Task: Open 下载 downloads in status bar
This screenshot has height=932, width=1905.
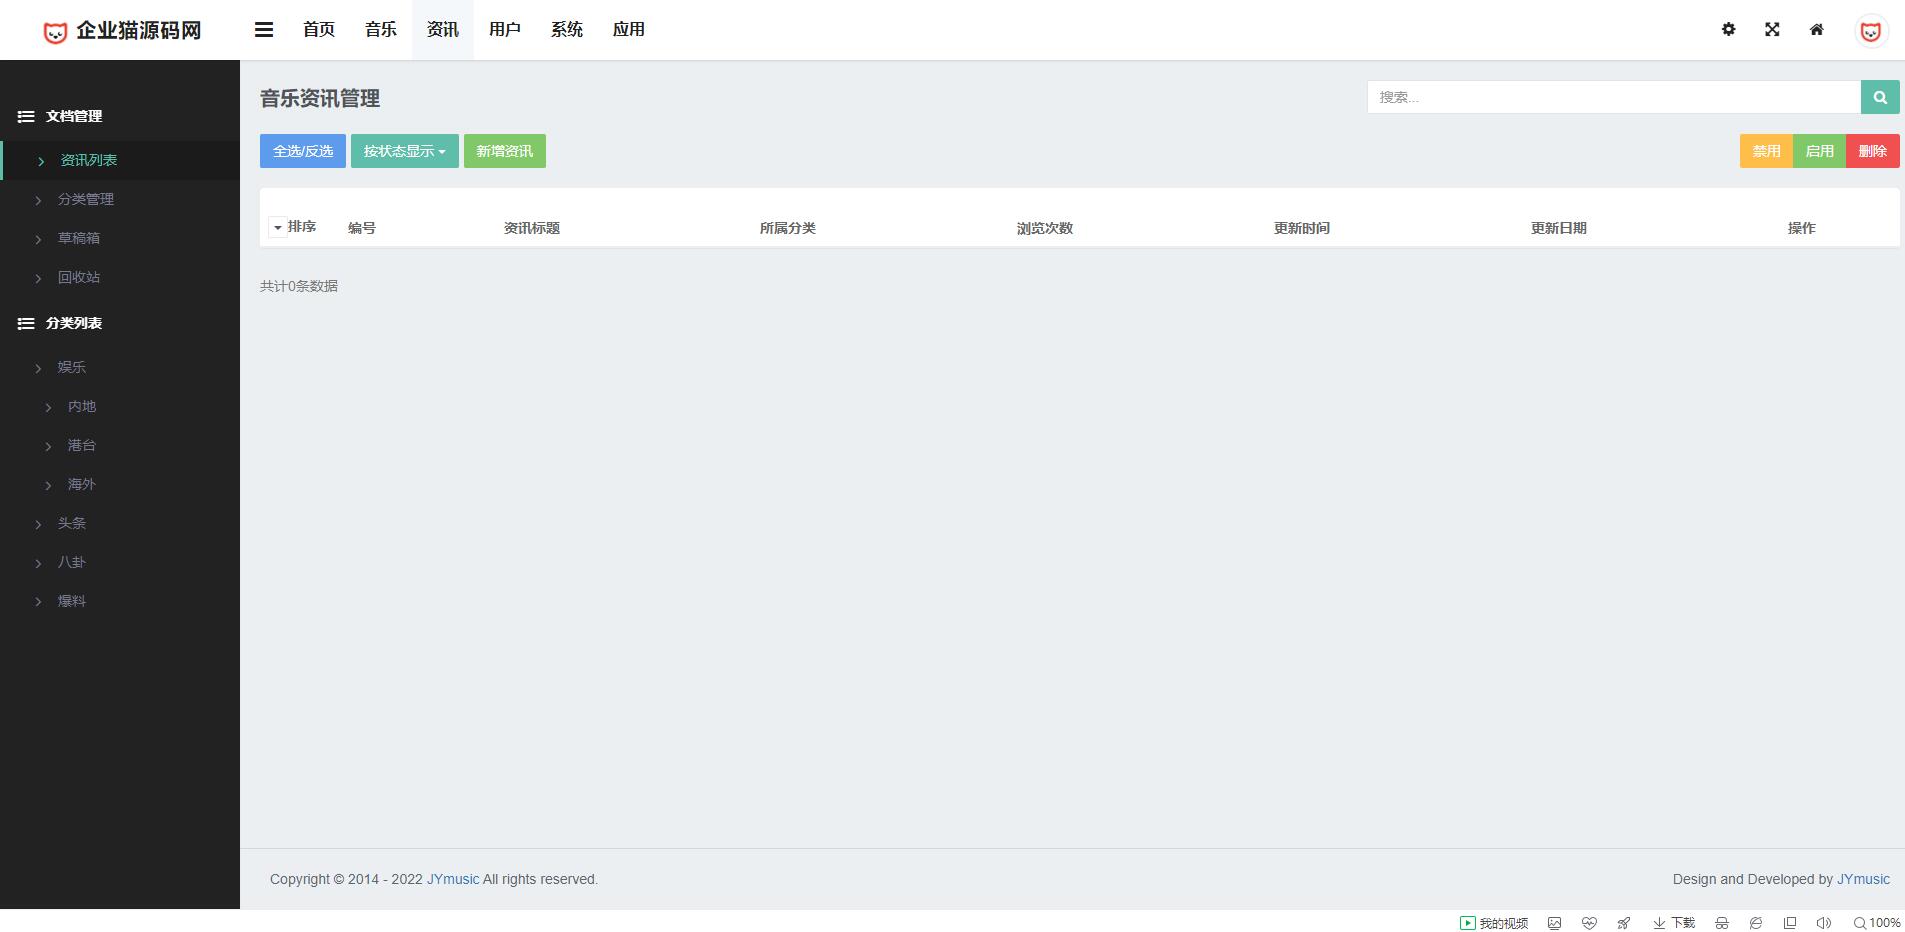Action: point(1673,923)
